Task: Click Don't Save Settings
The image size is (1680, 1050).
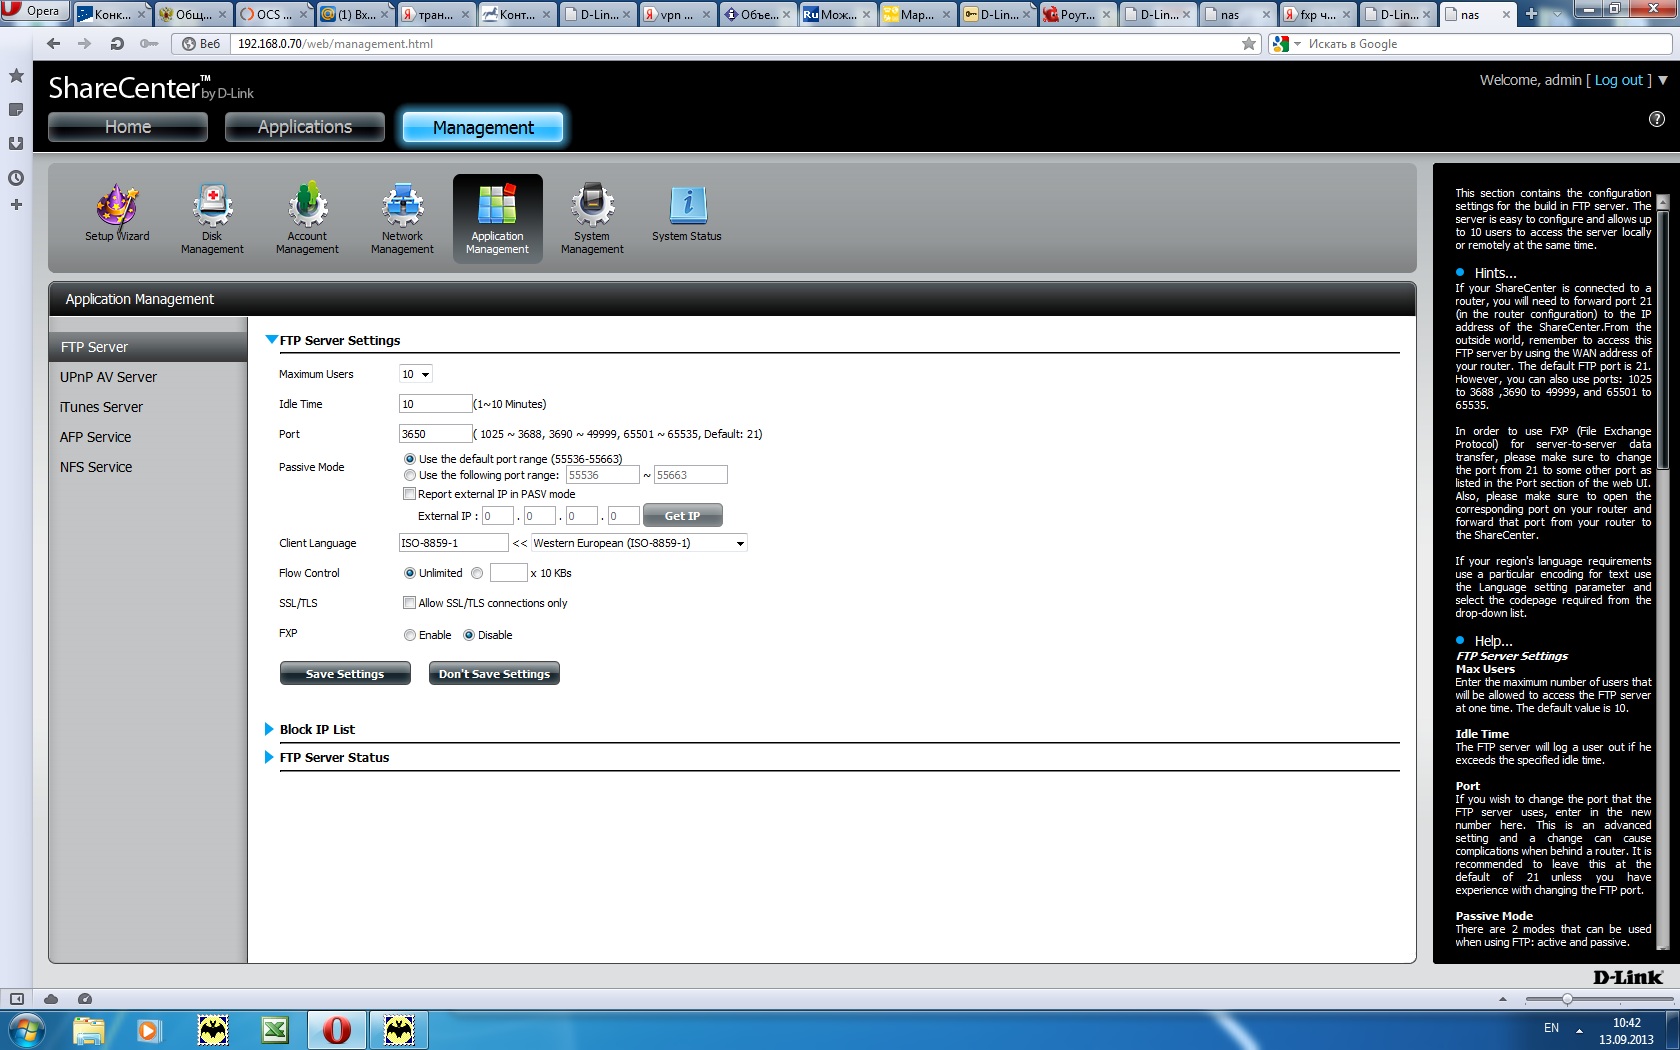Action: (494, 674)
